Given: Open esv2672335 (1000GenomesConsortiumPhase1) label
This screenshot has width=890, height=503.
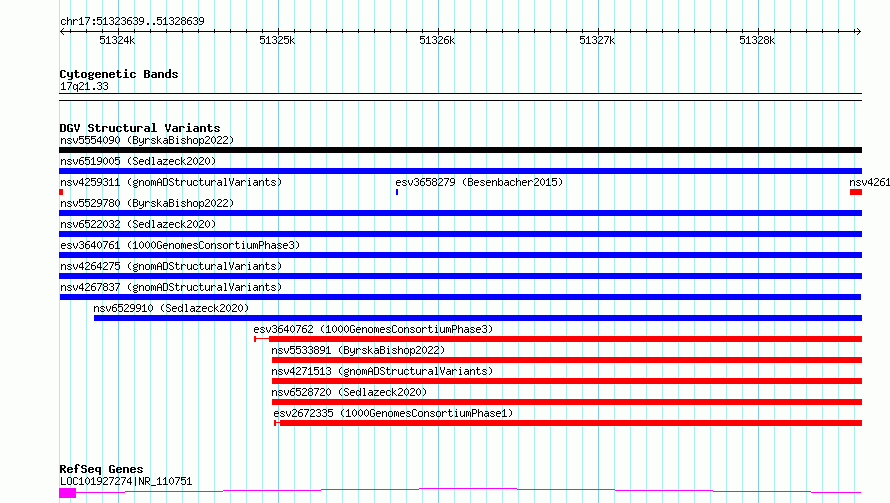Looking at the screenshot, I should pyautogui.click(x=393, y=413).
